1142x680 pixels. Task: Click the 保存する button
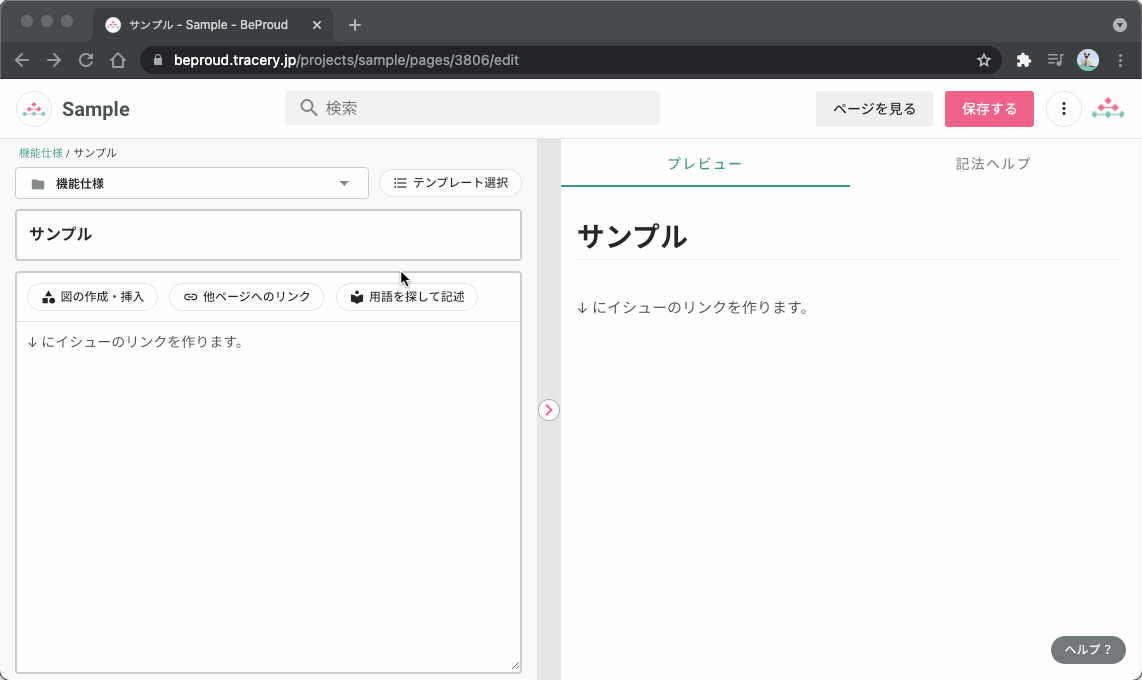pyautogui.click(x=989, y=108)
